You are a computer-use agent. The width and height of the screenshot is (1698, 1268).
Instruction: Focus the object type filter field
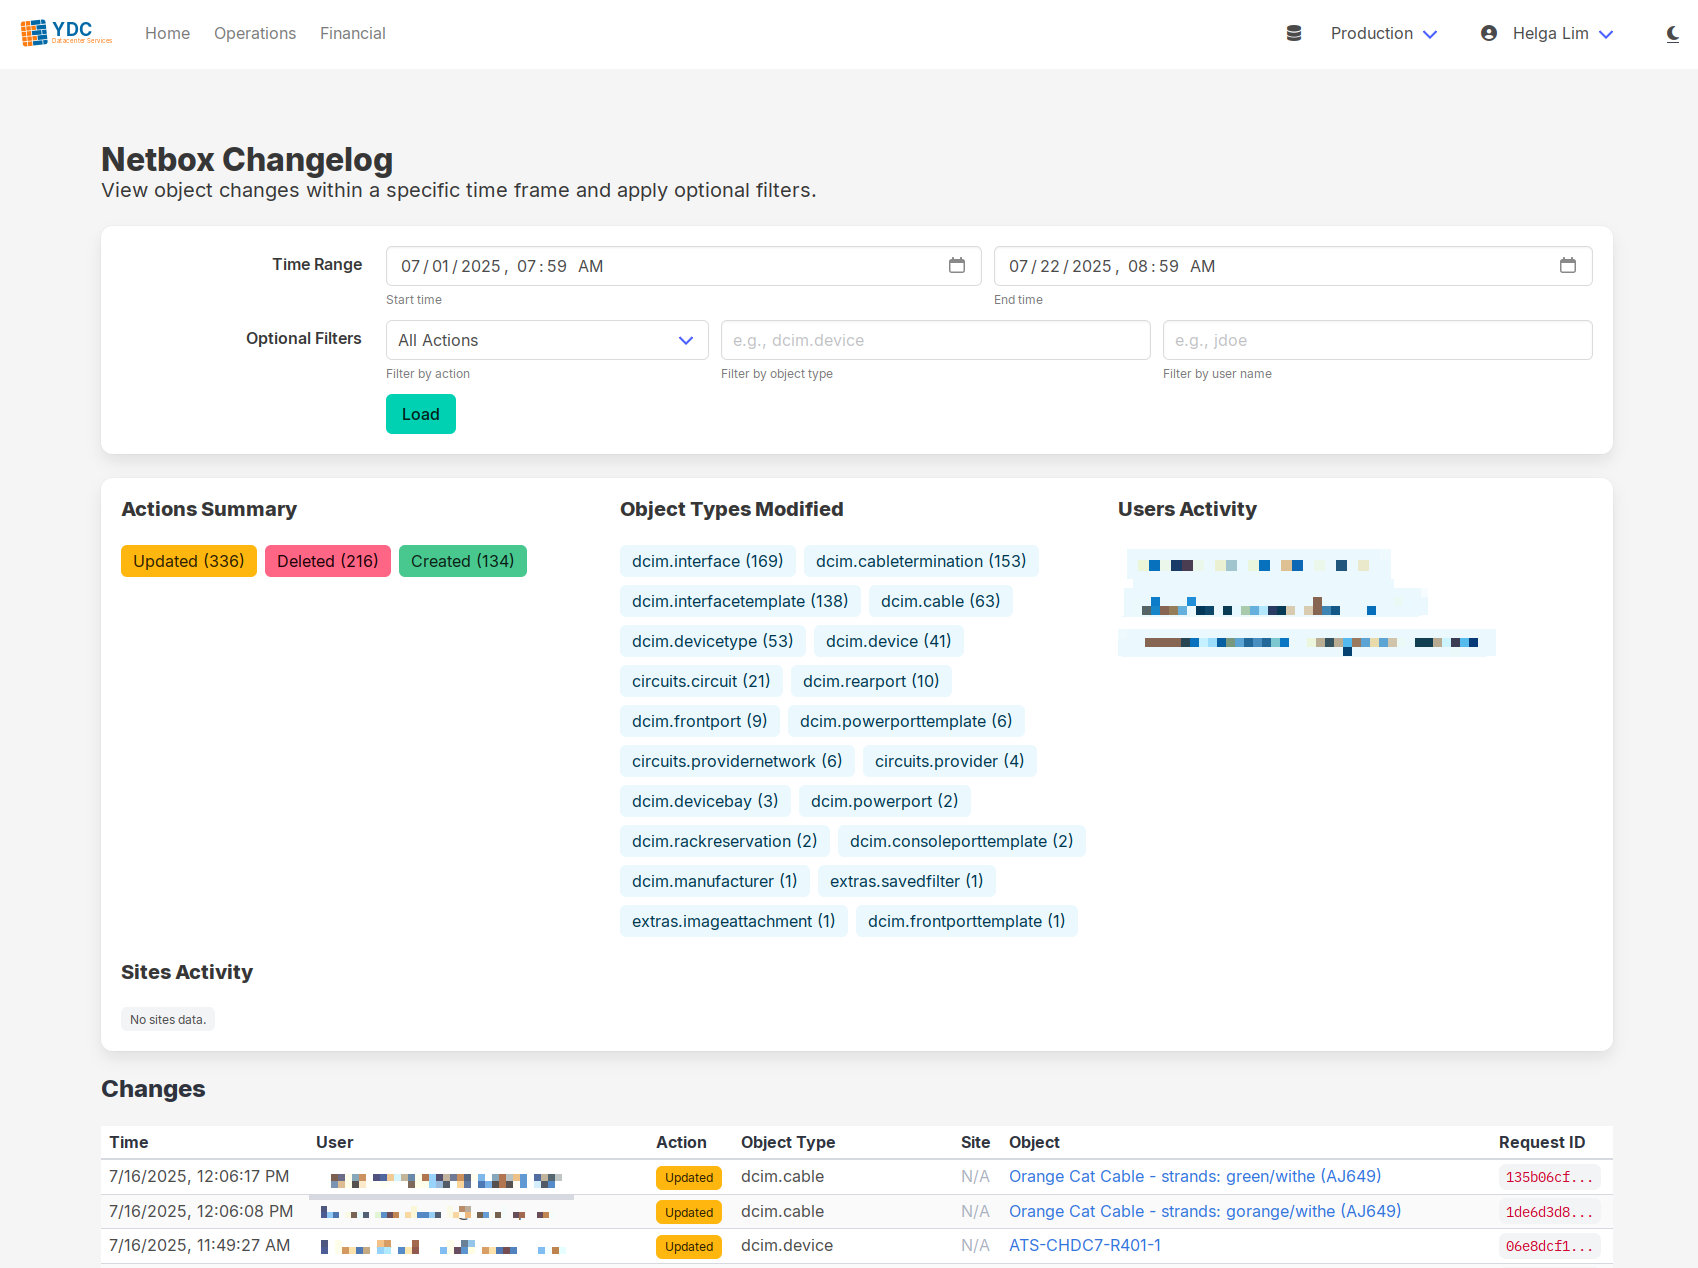click(936, 340)
